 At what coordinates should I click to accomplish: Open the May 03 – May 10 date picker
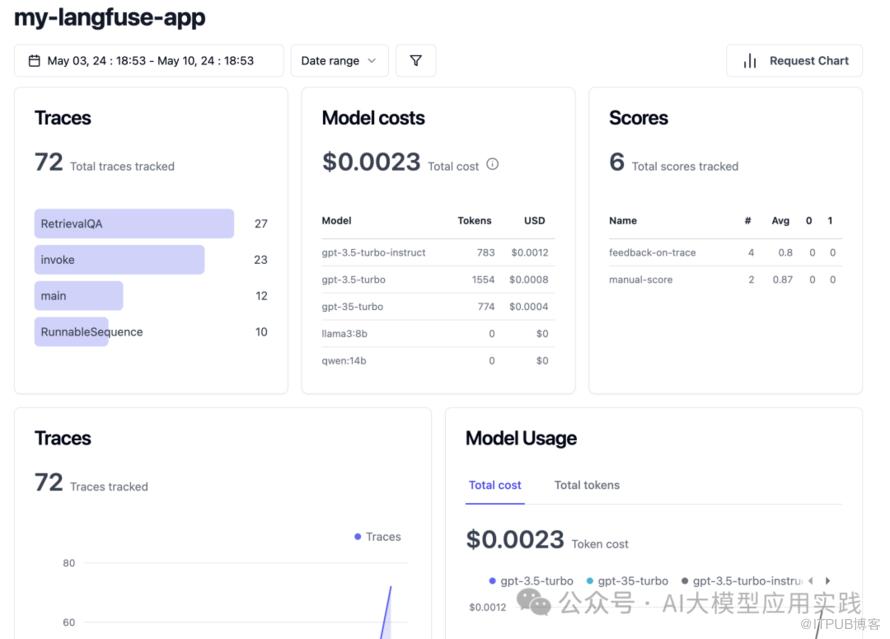click(x=149, y=61)
